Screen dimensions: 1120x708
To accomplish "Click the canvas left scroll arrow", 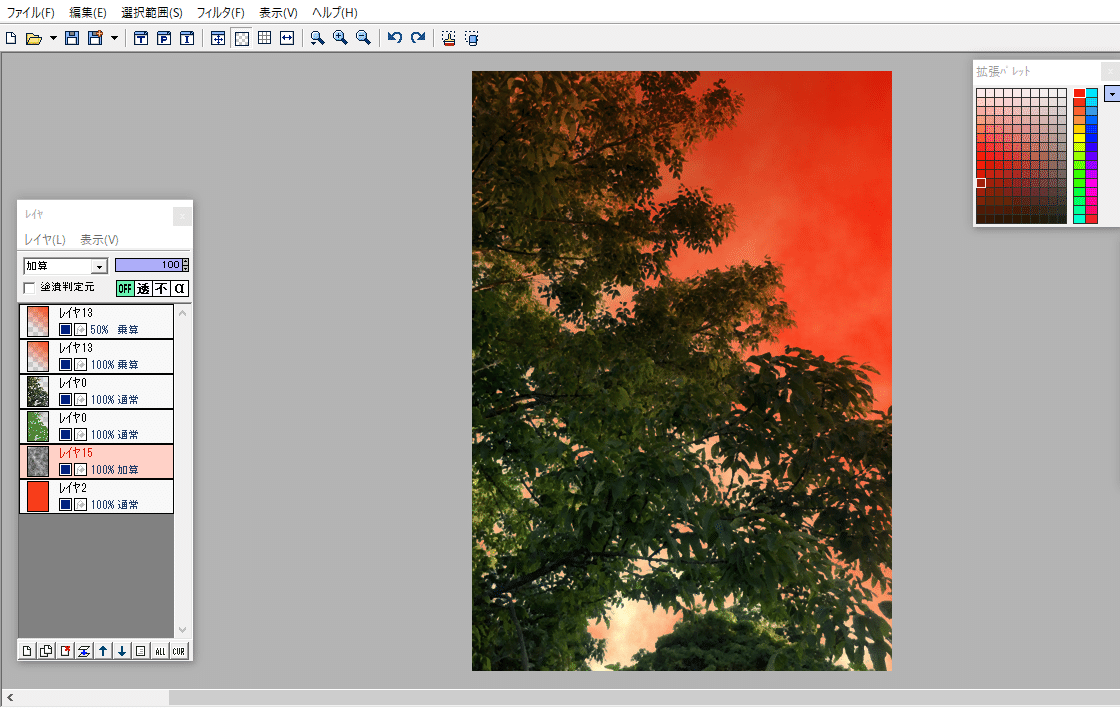I will pyautogui.click(x=10, y=697).
